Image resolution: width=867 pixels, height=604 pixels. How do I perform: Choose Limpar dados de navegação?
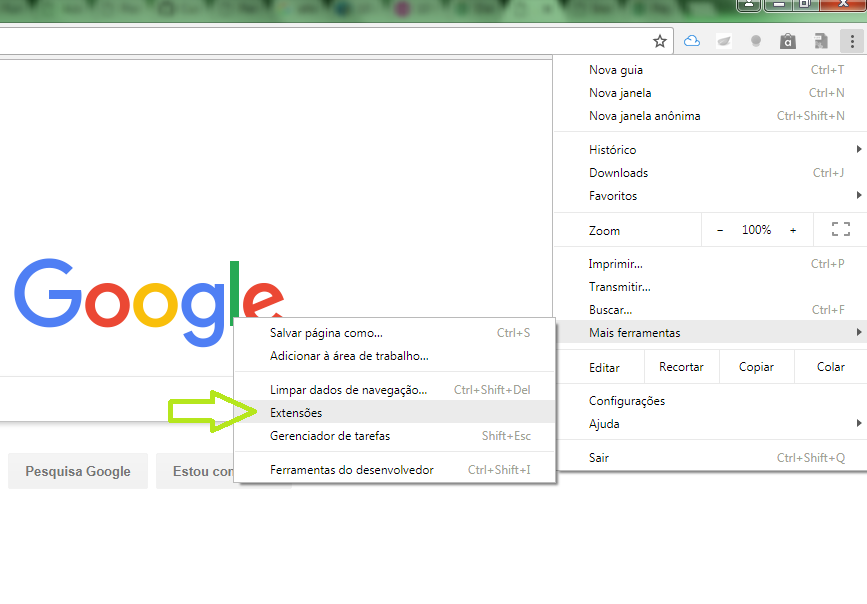pos(348,389)
